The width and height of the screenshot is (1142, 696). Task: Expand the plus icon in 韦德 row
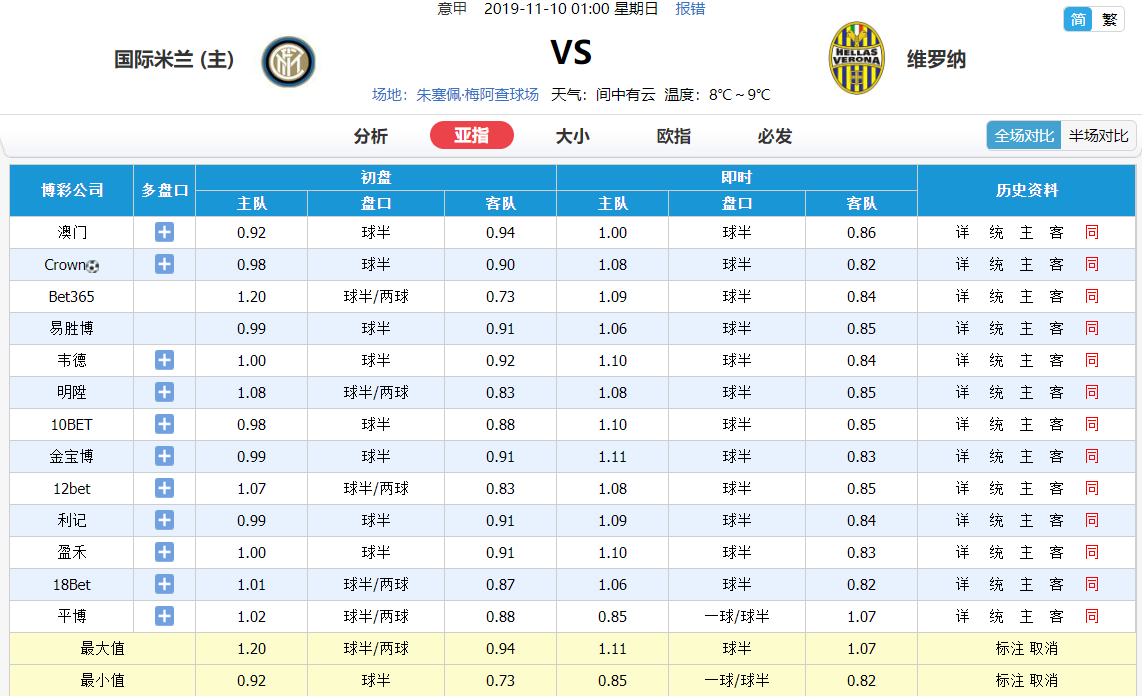point(165,360)
